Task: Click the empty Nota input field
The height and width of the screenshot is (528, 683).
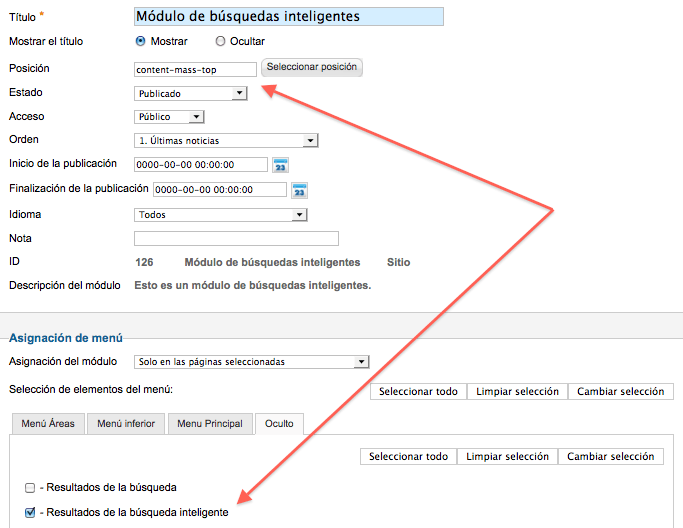Action: click(236, 238)
